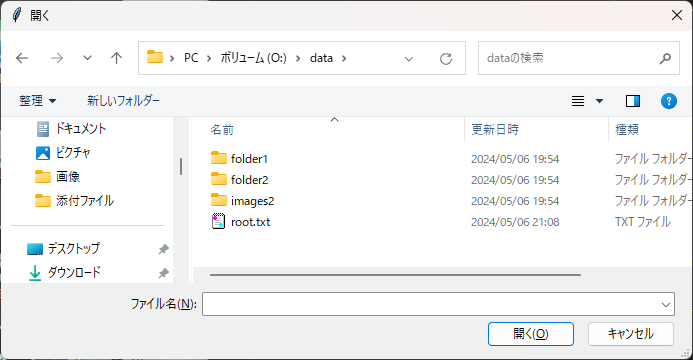Expand the recent locations chevron
Image resolution: width=693 pixels, height=360 pixels.
(88, 58)
